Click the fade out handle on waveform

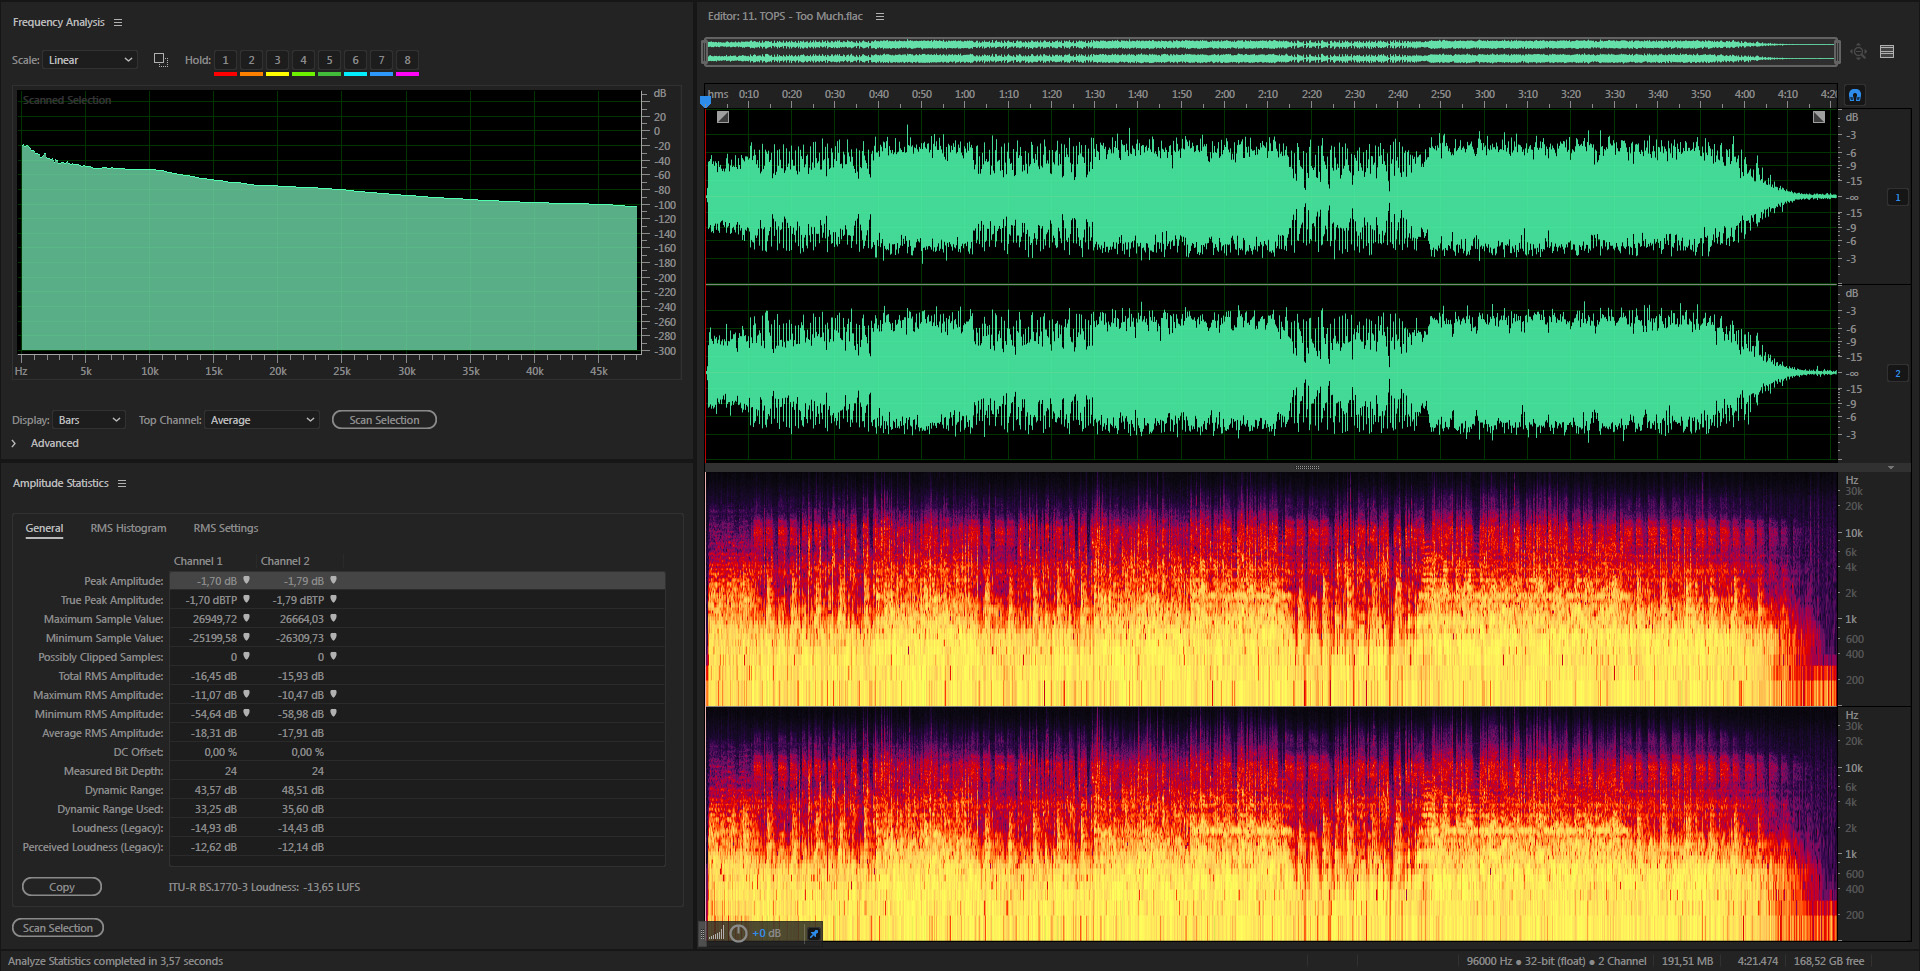pos(1819,117)
